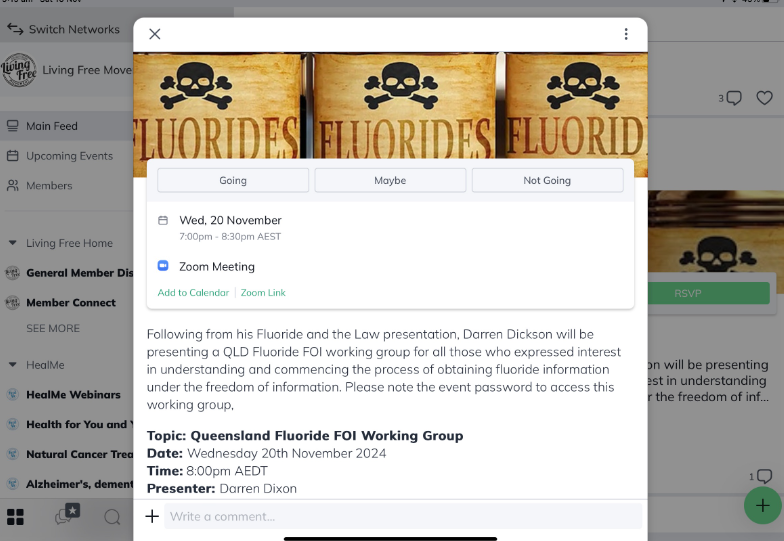Image resolution: width=784 pixels, height=541 pixels.
Task: Collapse the Living Free Home section
Action: [x=12, y=243]
